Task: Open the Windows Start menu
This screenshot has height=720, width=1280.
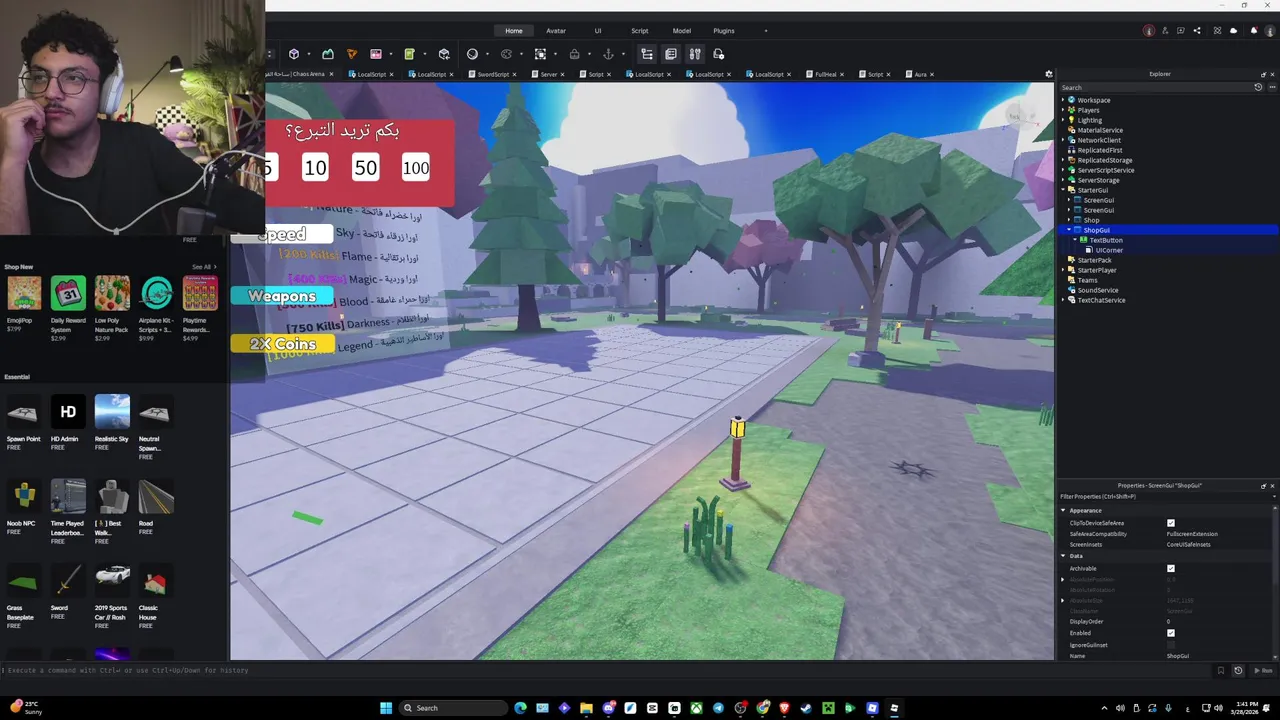Action: (386, 708)
